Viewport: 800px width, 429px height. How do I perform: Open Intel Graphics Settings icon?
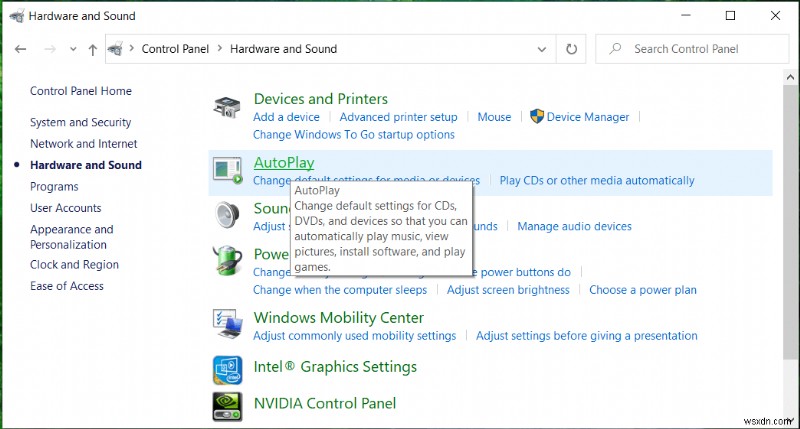coord(228,369)
